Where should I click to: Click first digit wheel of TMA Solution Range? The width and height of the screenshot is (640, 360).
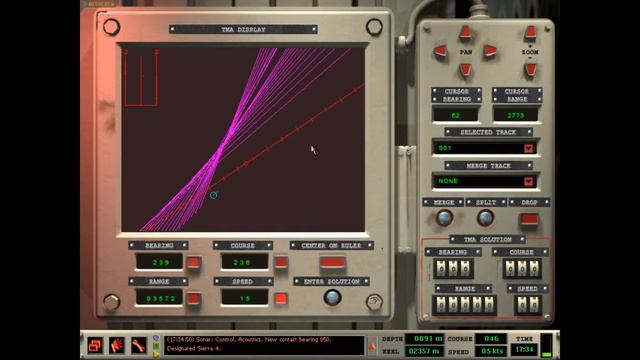pyautogui.click(x=441, y=305)
